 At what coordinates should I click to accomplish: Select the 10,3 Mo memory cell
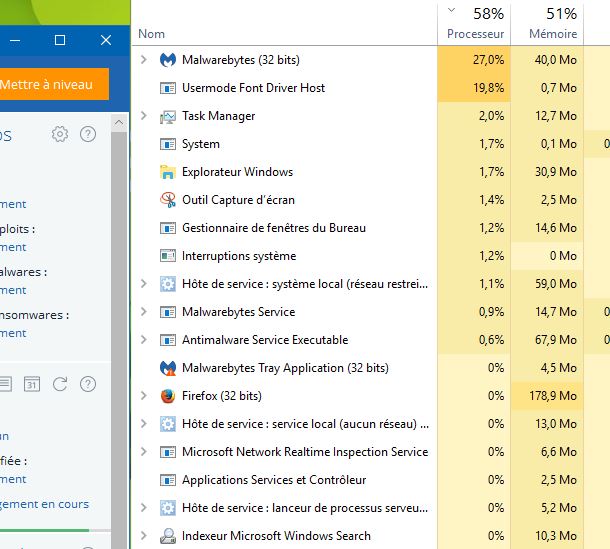pos(547,536)
